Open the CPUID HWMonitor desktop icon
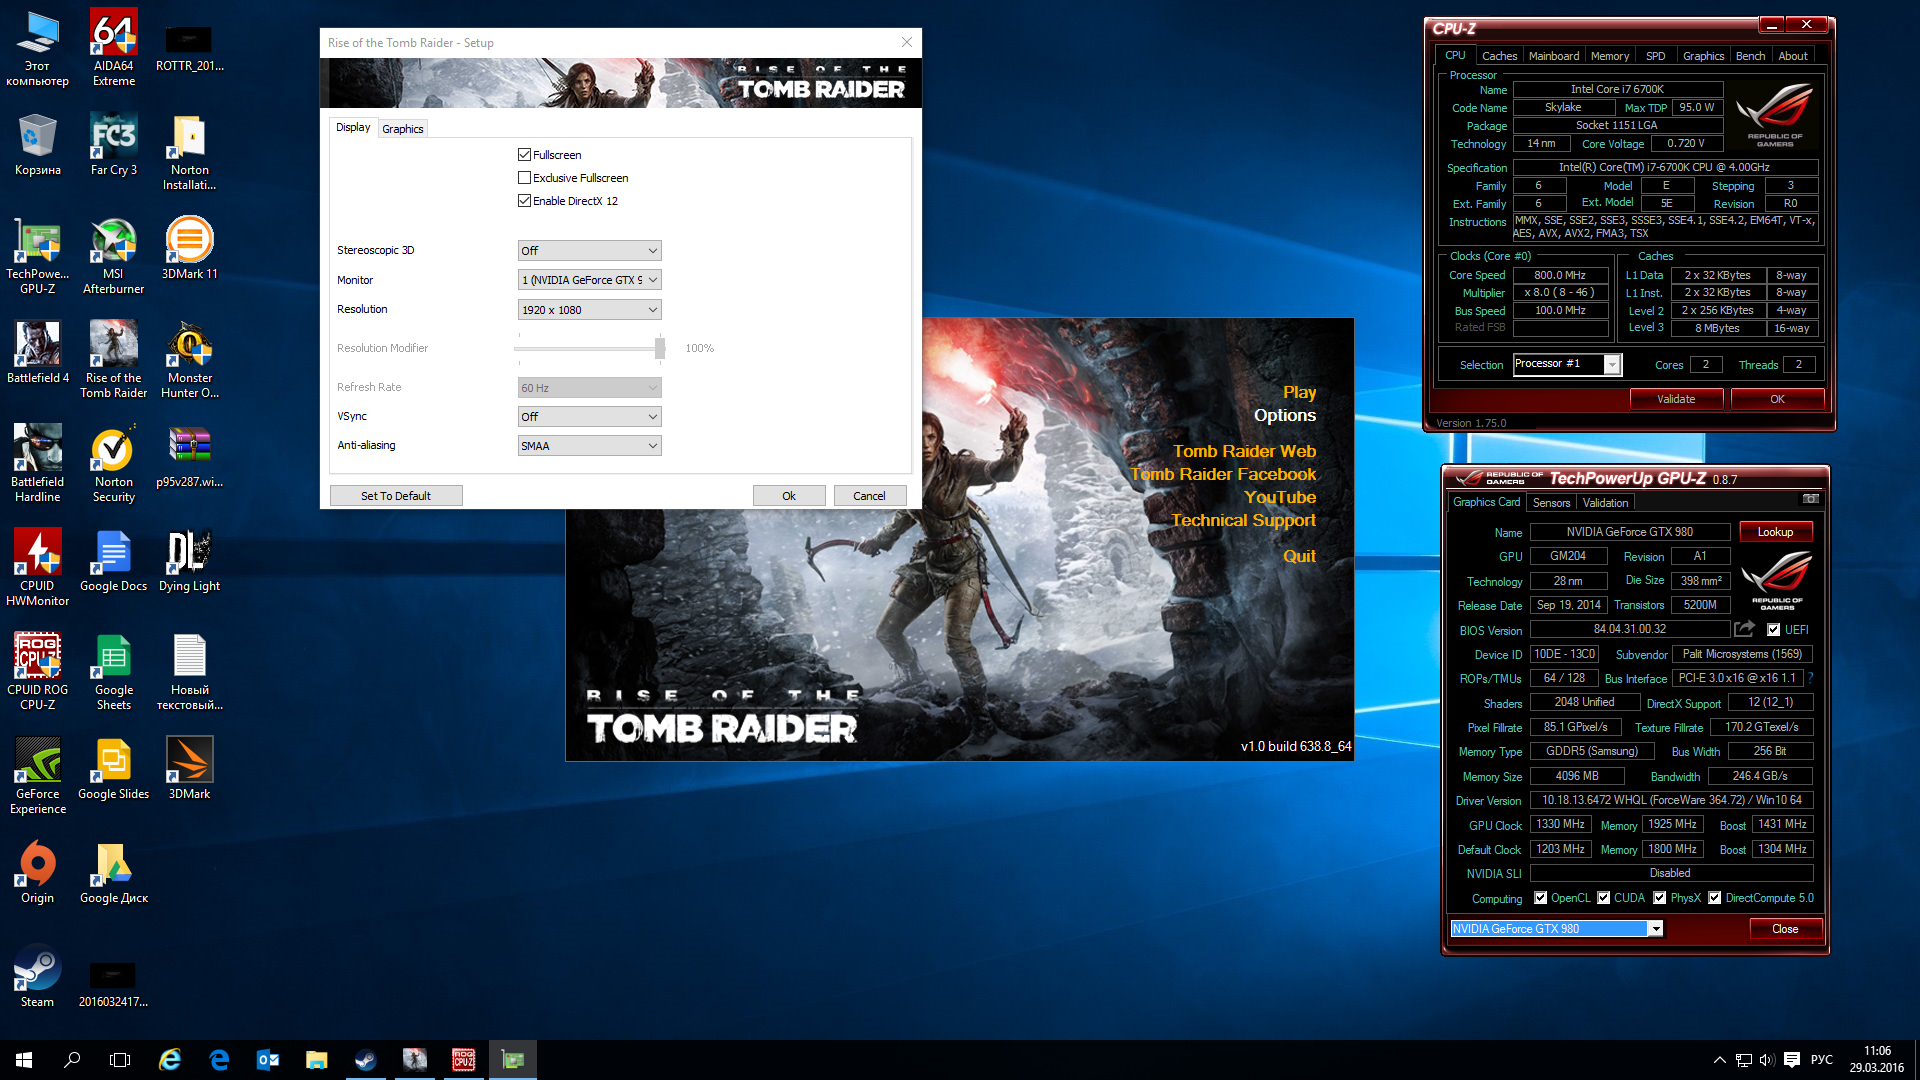 [37, 555]
